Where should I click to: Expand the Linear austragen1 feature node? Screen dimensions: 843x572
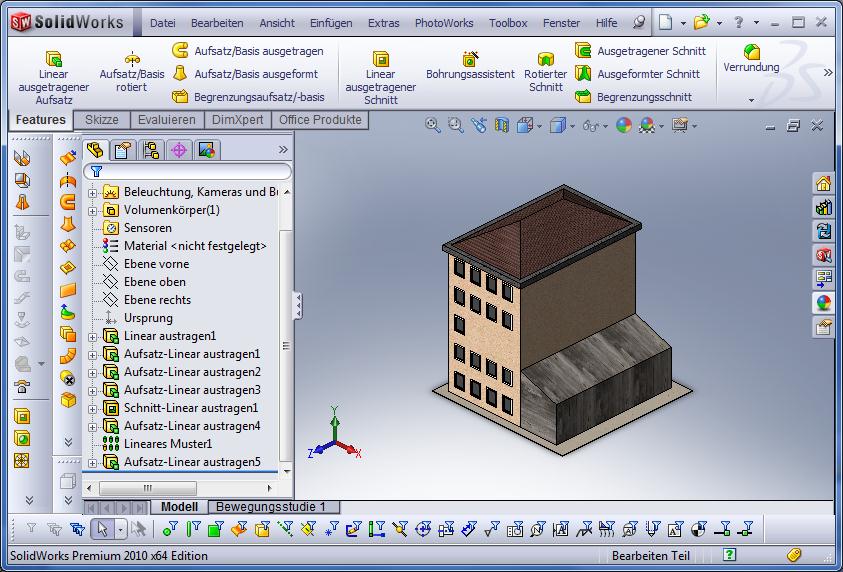pos(93,336)
